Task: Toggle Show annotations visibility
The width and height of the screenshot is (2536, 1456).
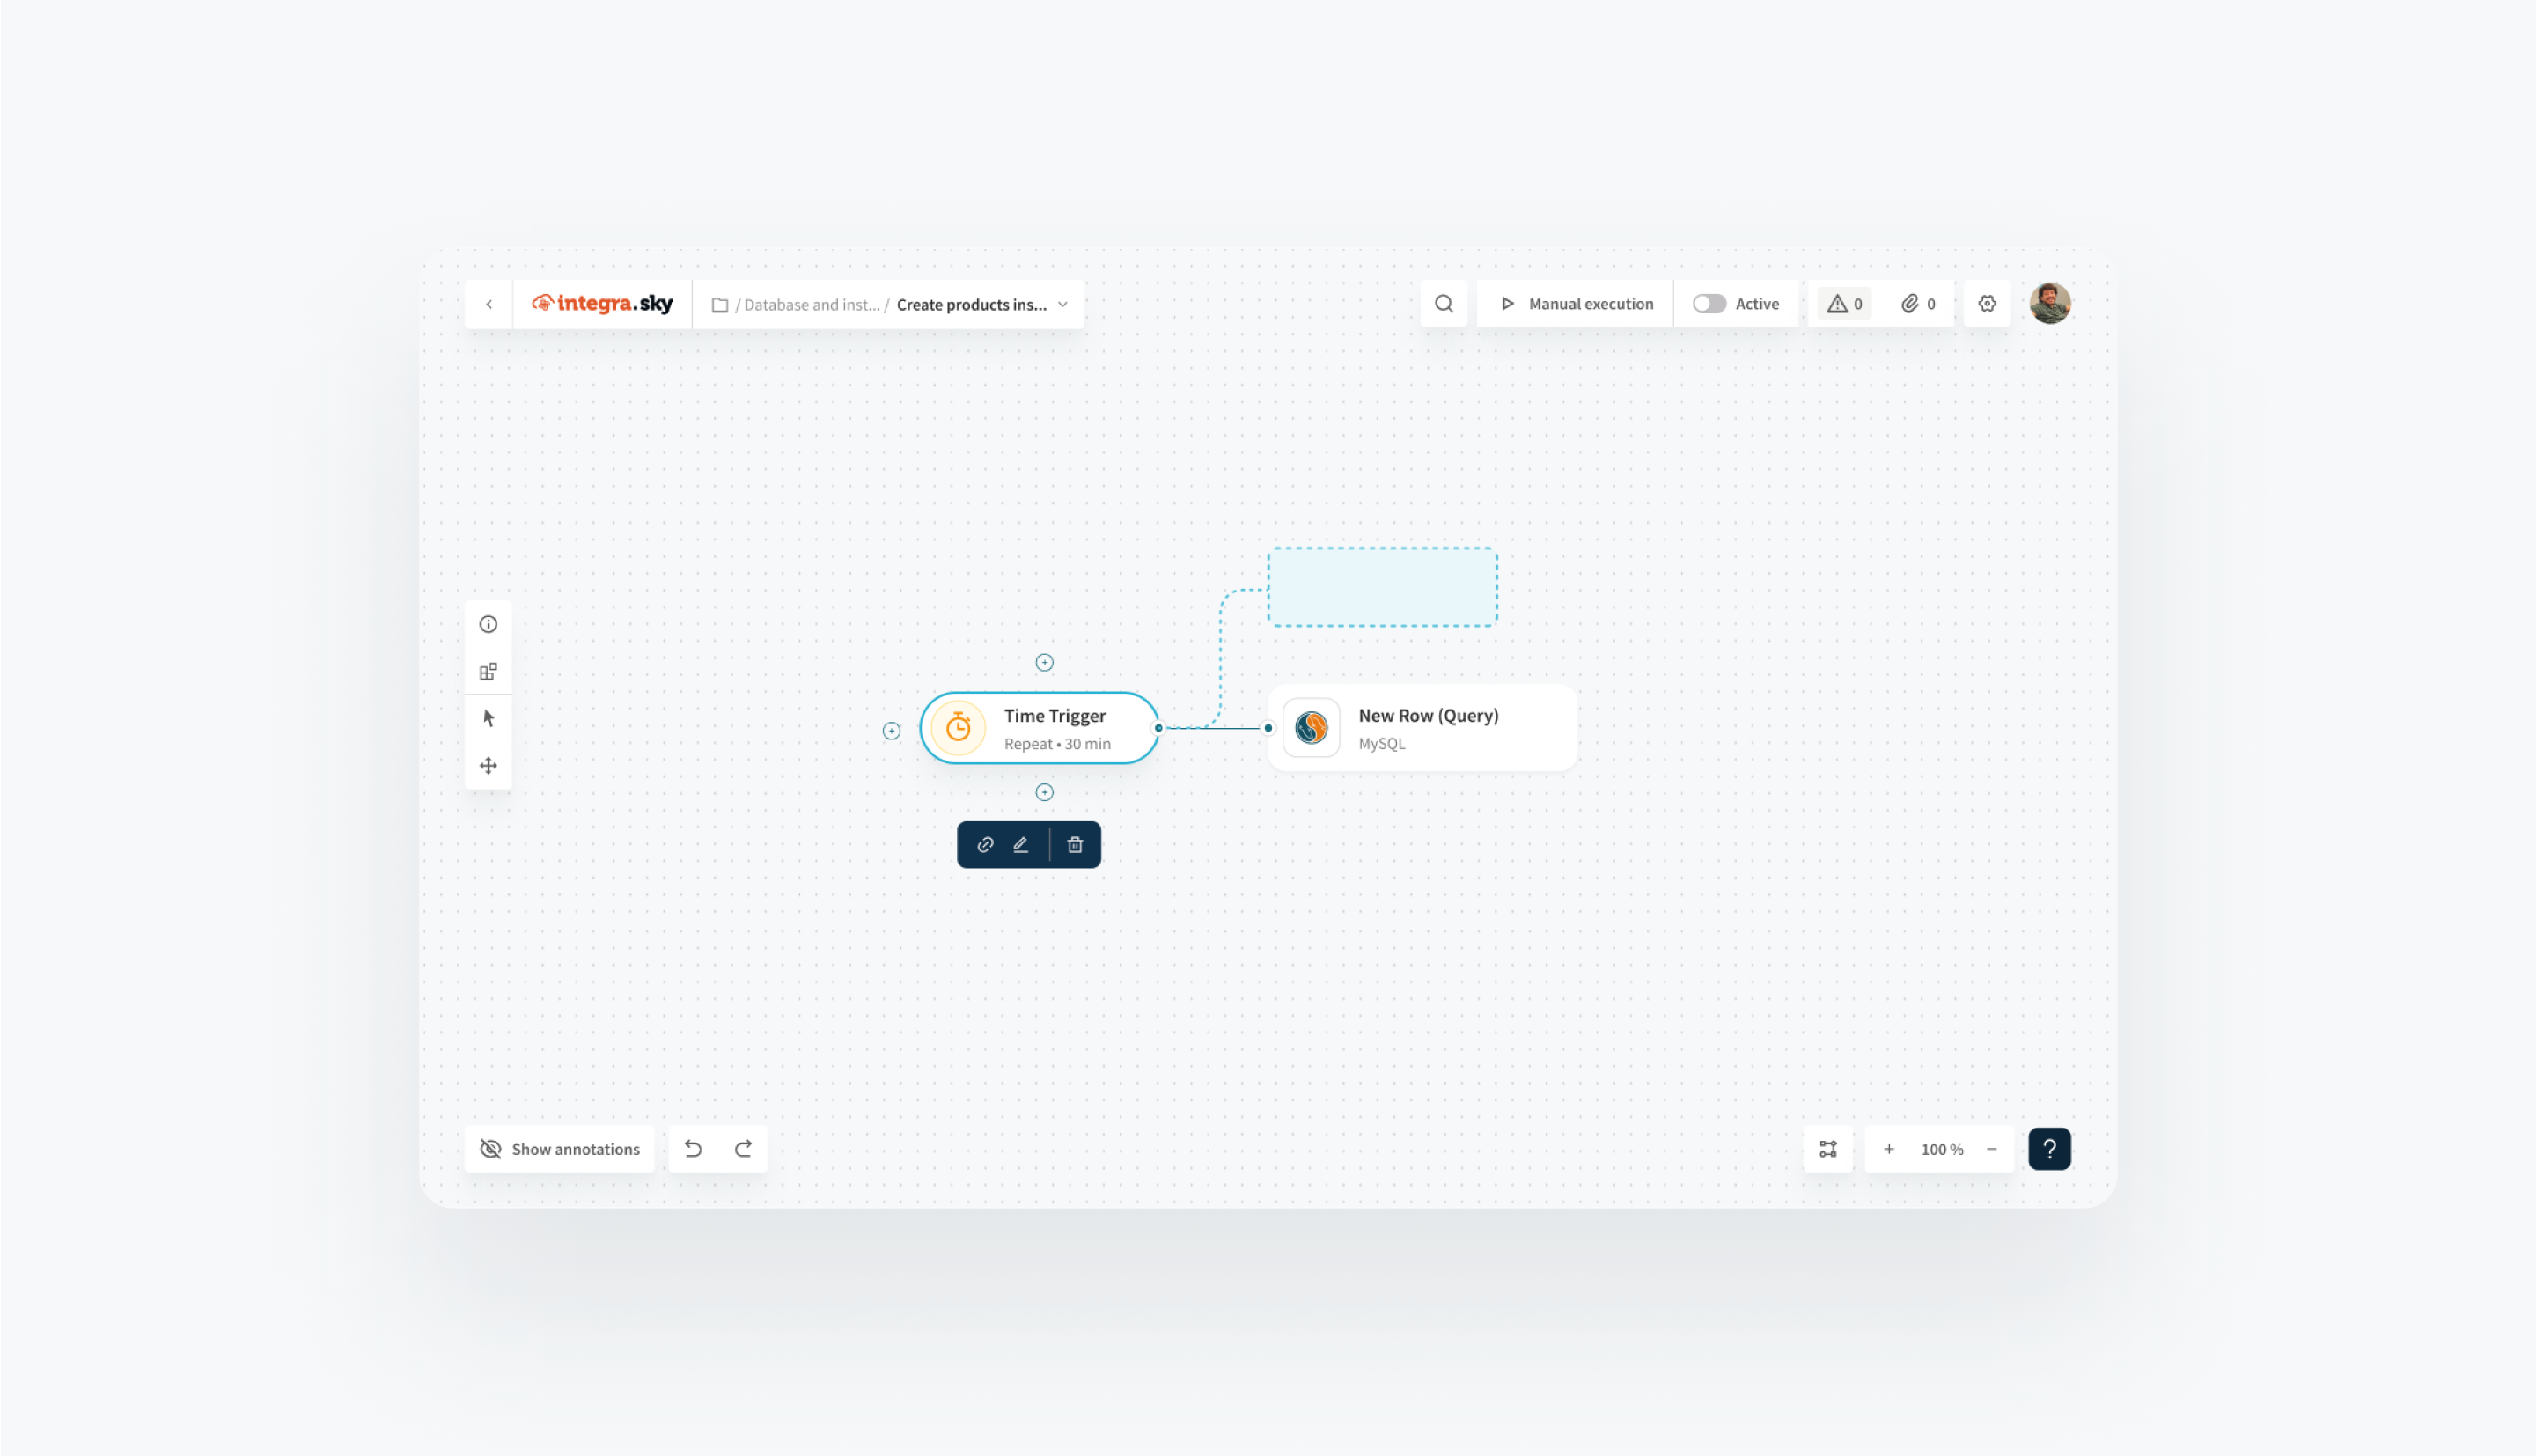Action: click(560, 1149)
